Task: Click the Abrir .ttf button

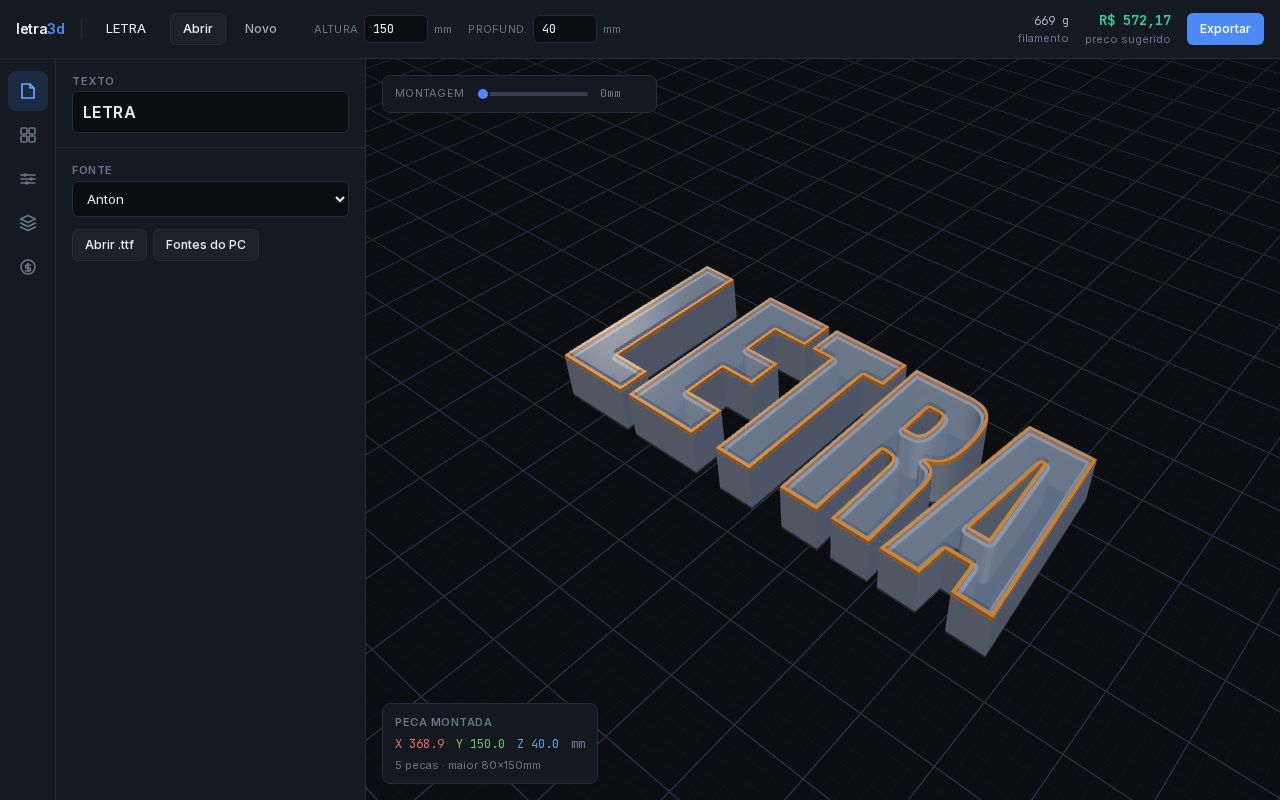Action: coord(109,245)
